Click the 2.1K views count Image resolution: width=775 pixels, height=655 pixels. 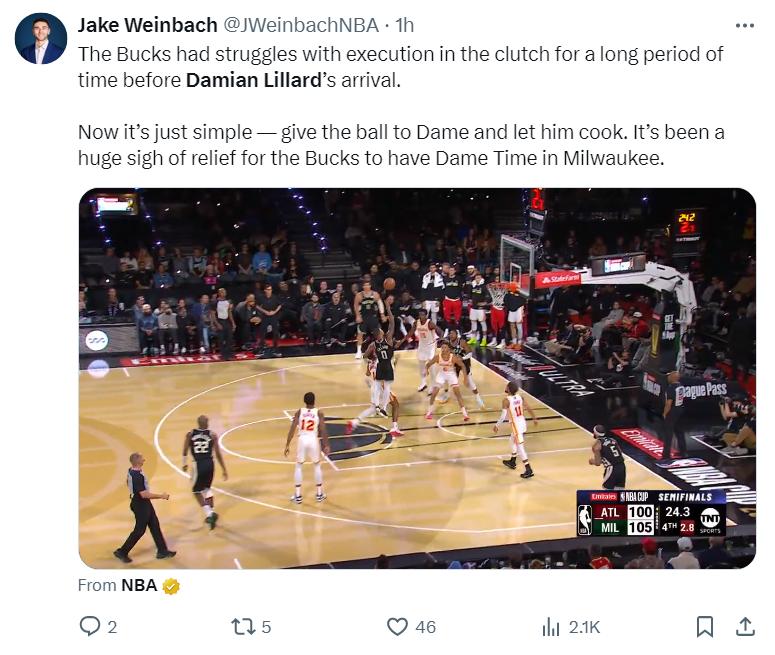click(x=584, y=627)
